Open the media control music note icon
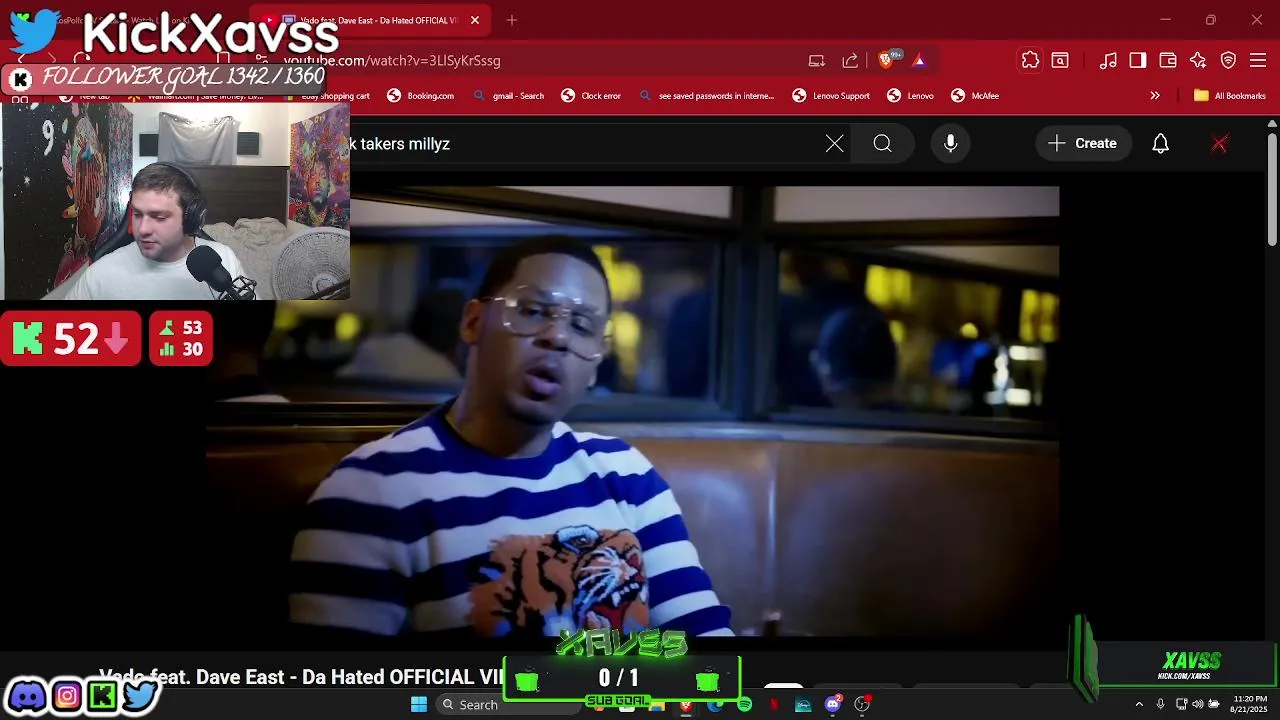This screenshot has width=1280, height=720. click(1108, 60)
